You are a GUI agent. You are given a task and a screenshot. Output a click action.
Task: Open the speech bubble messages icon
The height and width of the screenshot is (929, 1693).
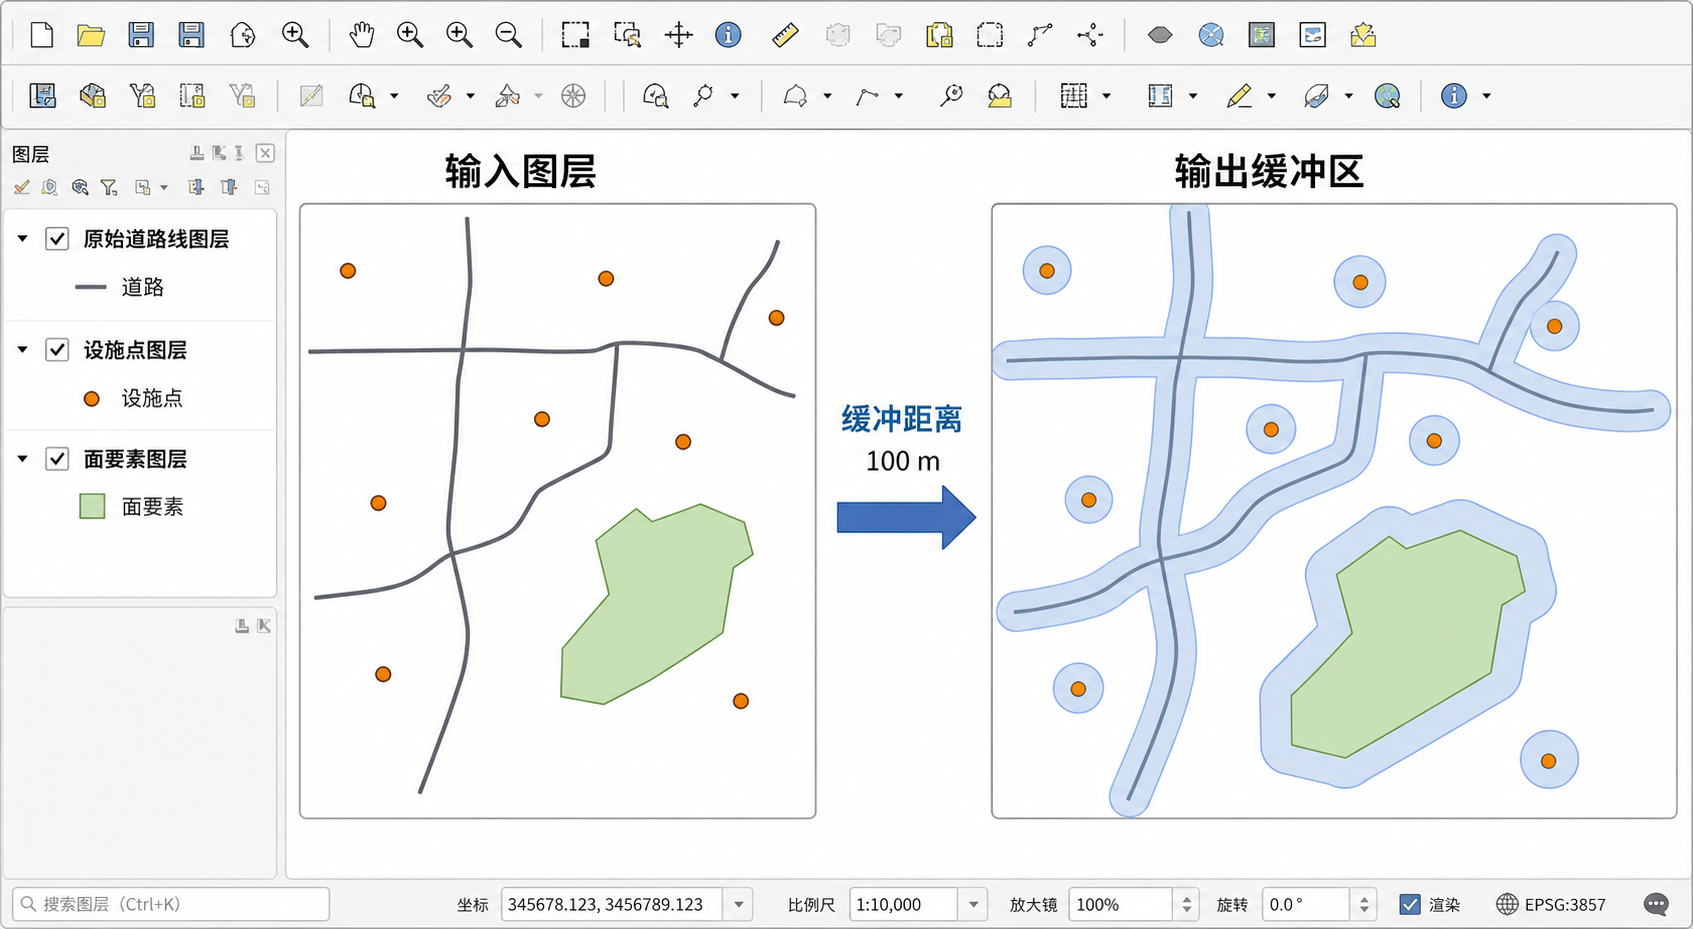pyautogui.click(x=1656, y=904)
